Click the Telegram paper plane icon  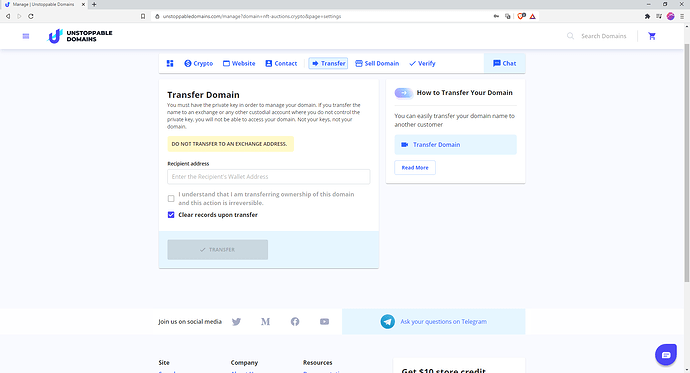pyautogui.click(x=388, y=322)
